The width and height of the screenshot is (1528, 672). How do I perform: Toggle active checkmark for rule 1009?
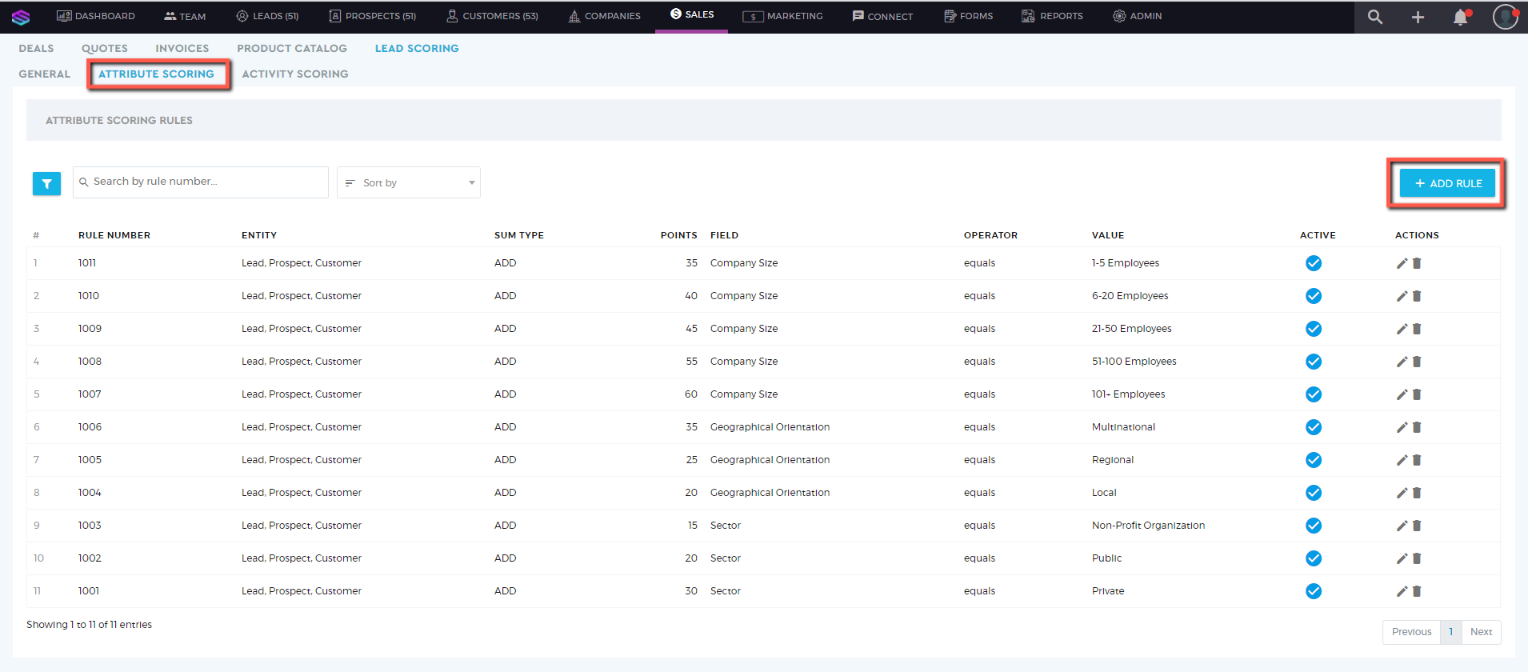(1314, 329)
